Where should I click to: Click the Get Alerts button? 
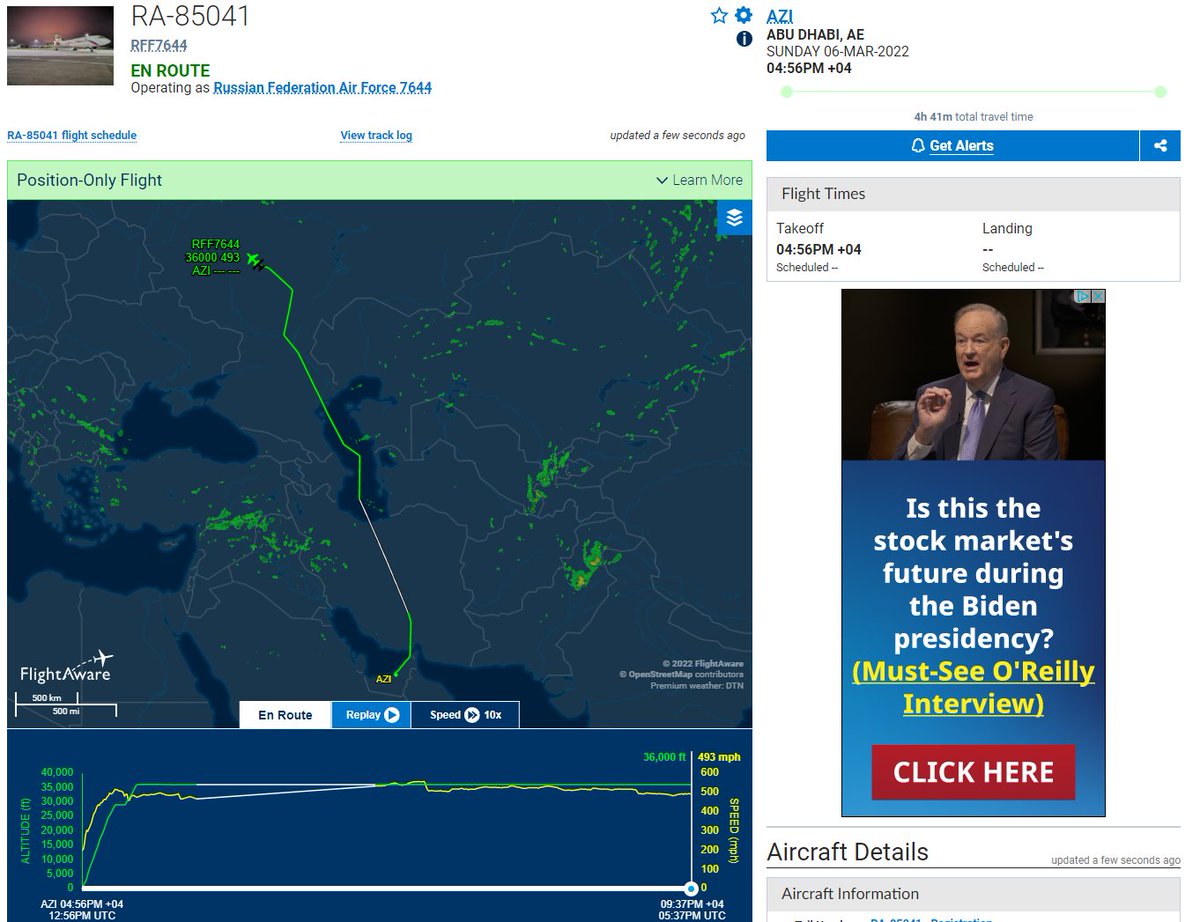tap(952, 145)
